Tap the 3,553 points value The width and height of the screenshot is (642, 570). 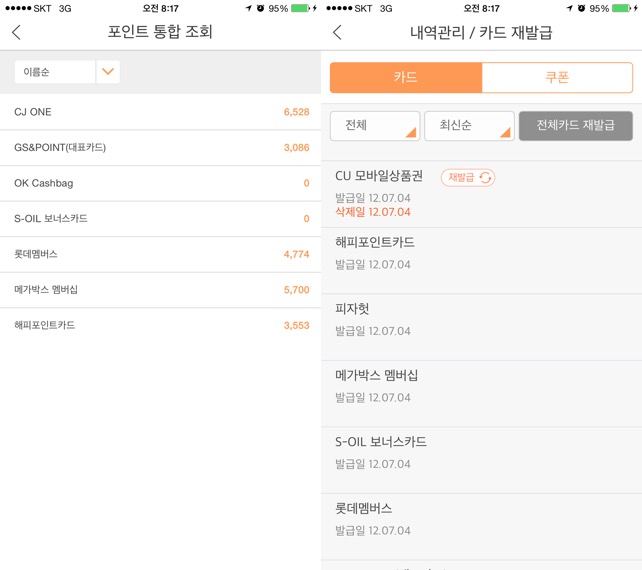[x=296, y=326]
